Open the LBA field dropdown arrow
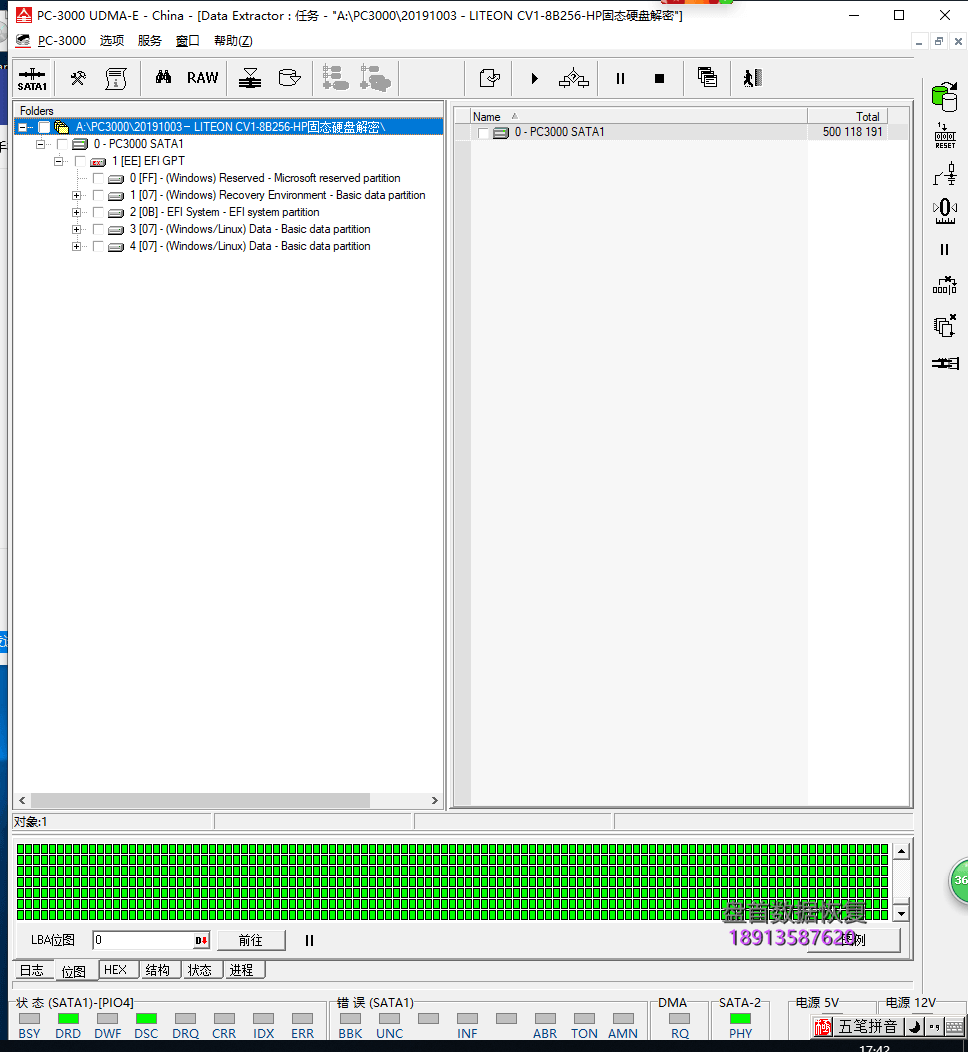Screen dimensions: 968x1052 201,941
